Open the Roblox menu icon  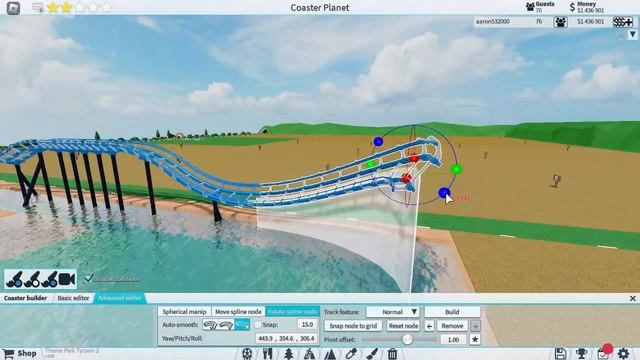pyautogui.click(x=13, y=8)
